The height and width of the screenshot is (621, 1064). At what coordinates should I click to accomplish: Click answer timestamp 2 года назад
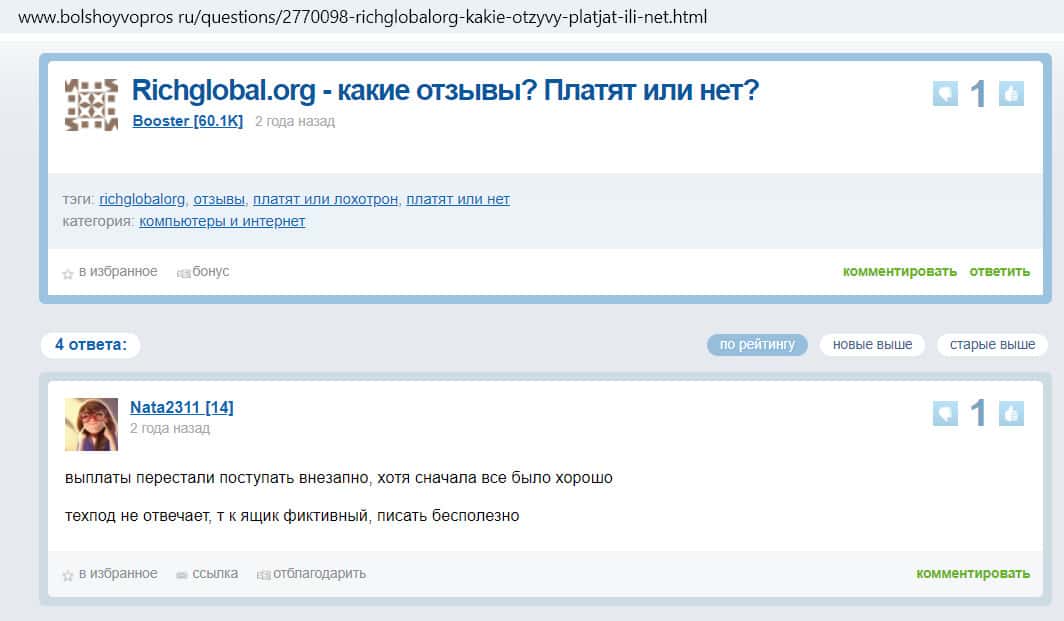click(x=170, y=428)
